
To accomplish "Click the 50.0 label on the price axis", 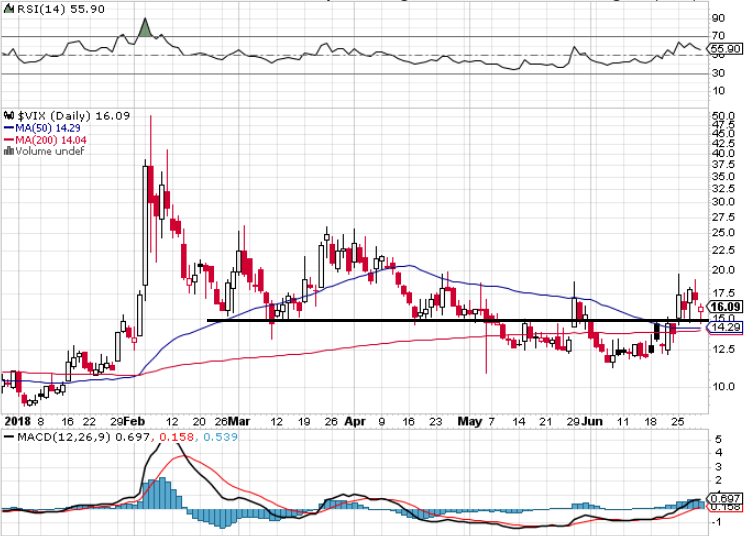I will pyautogui.click(x=724, y=116).
